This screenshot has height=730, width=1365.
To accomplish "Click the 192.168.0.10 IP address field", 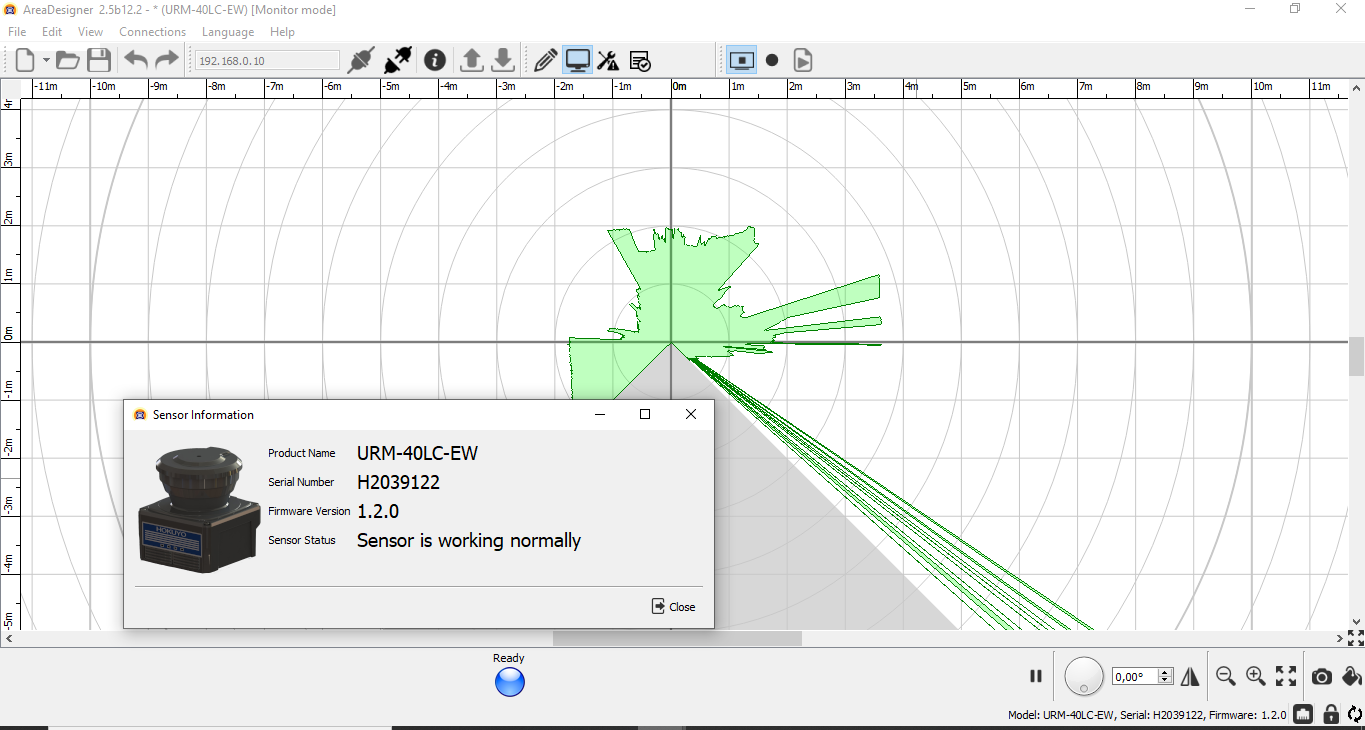I will (267, 61).
